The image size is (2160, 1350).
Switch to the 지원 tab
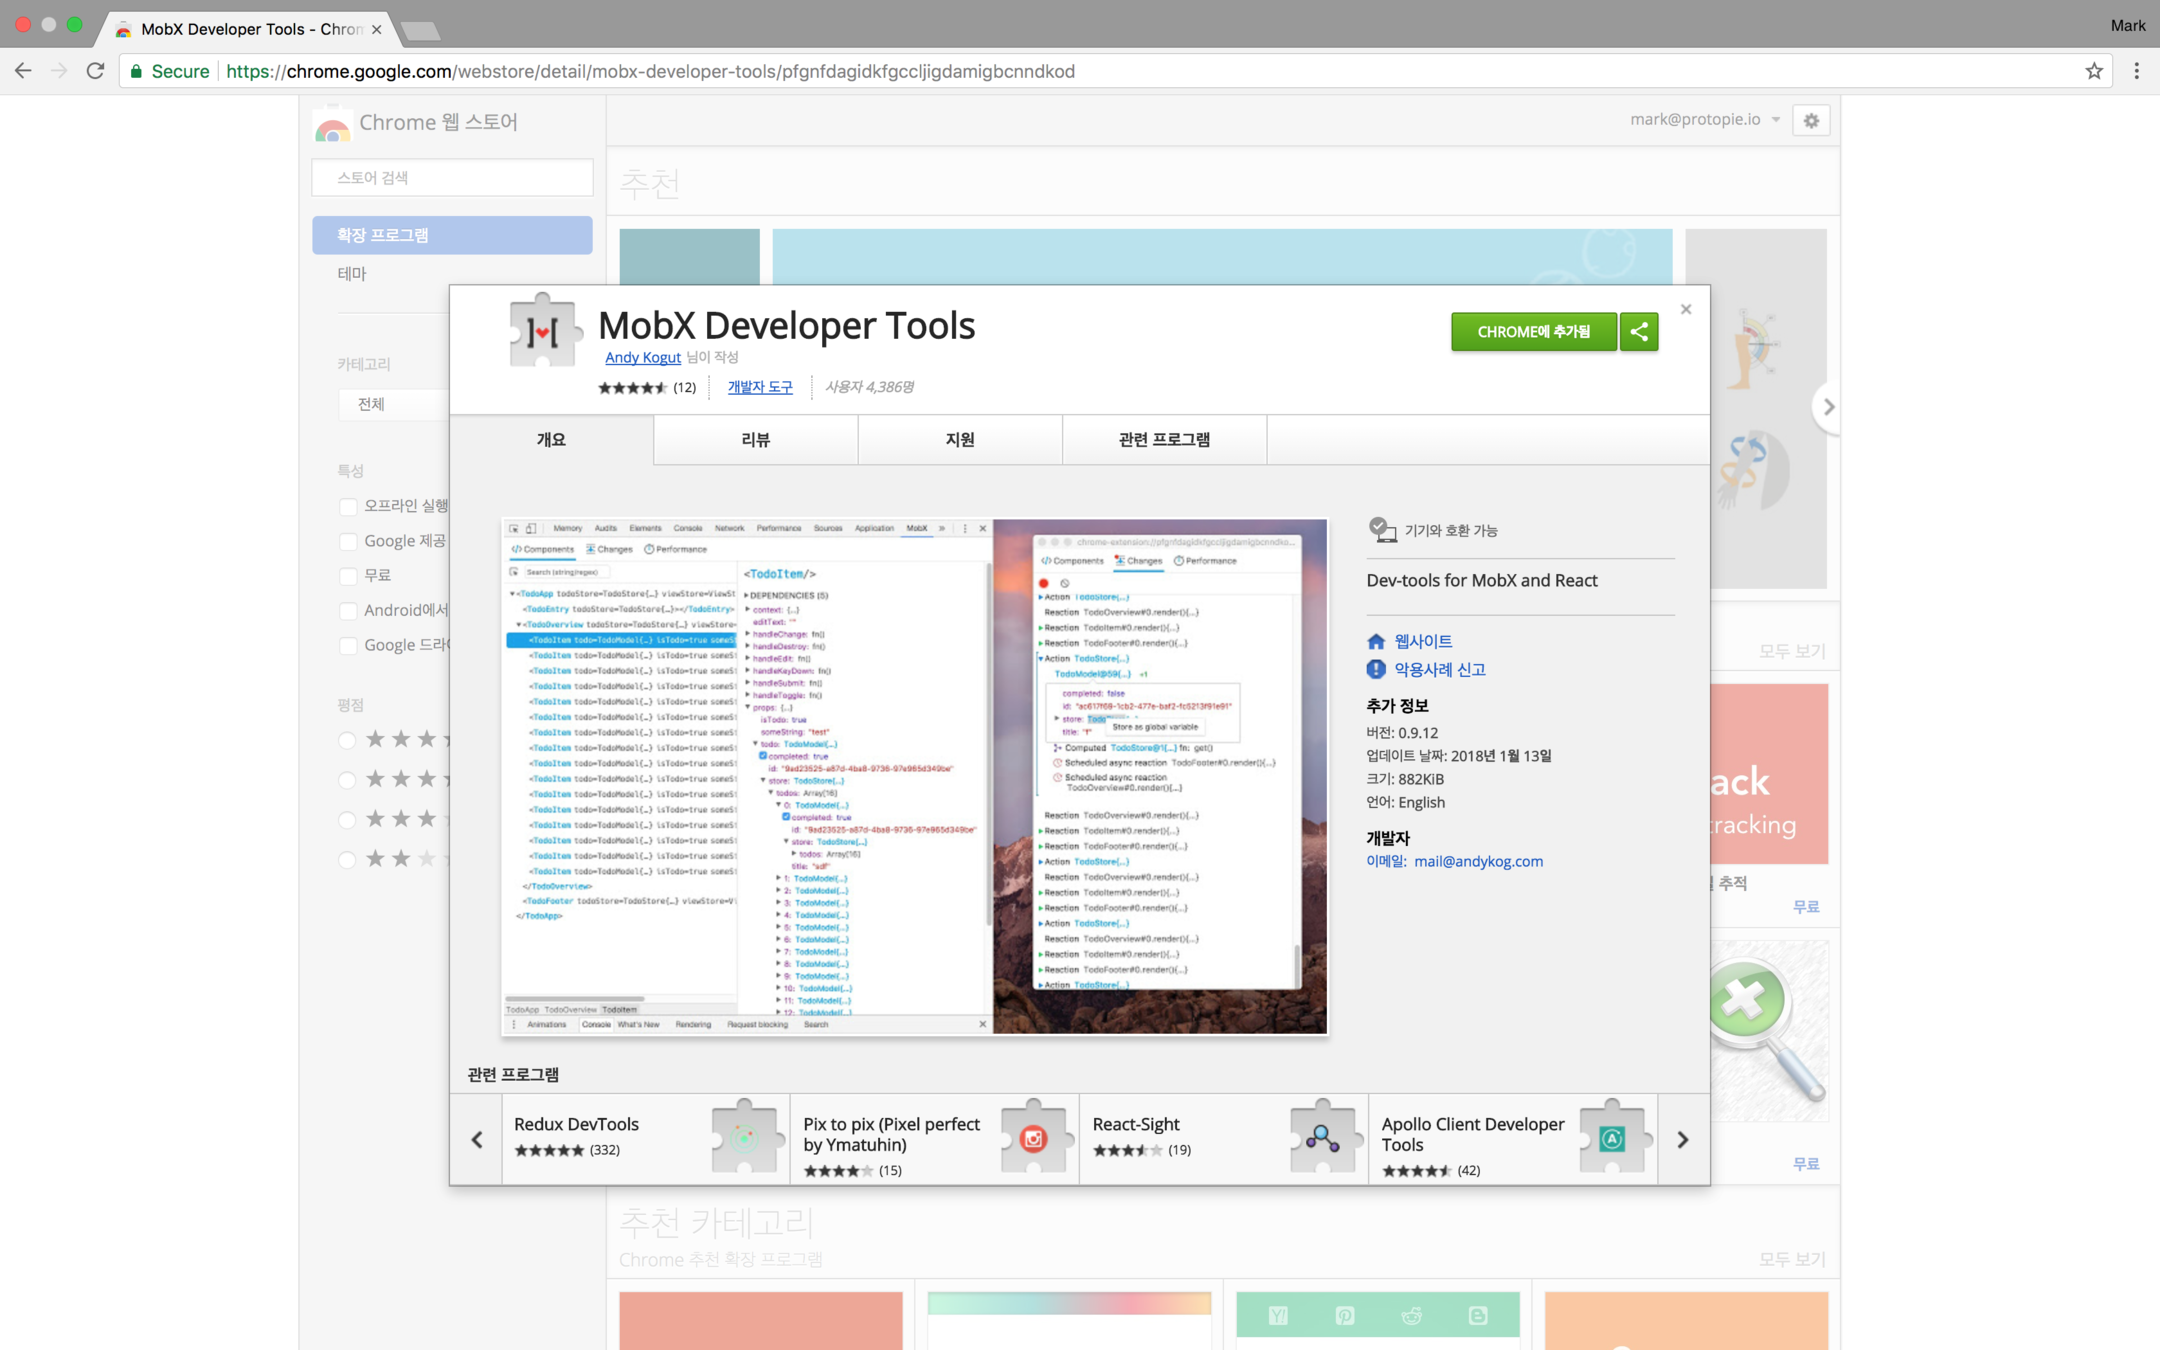(x=959, y=440)
